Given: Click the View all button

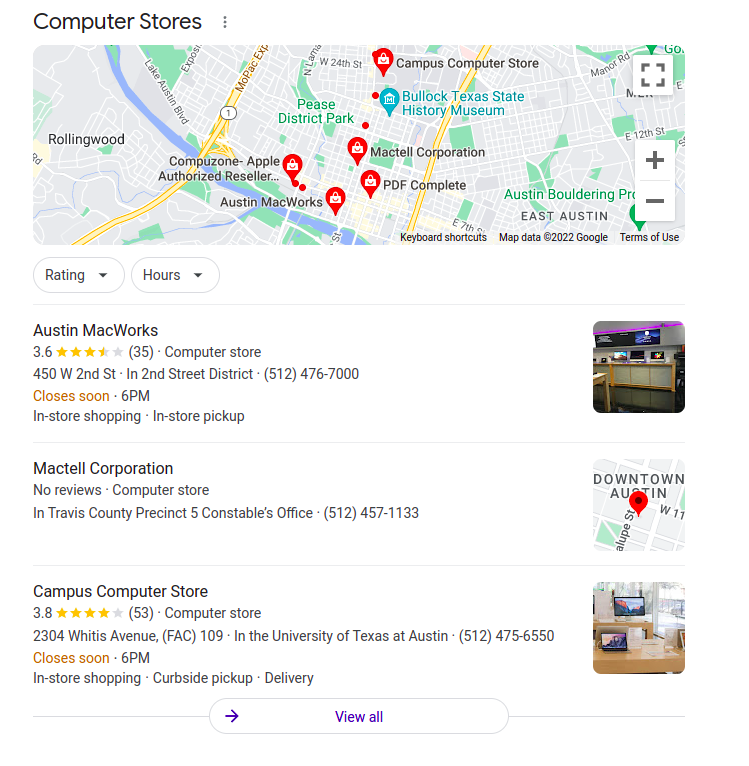Looking at the screenshot, I should (x=359, y=716).
